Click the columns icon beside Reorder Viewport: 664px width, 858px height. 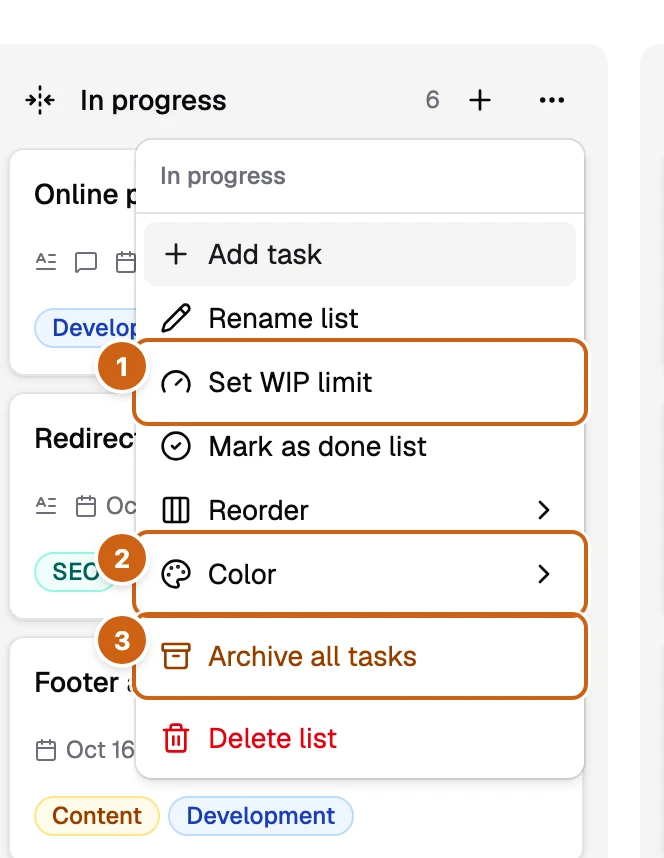point(176,510)
